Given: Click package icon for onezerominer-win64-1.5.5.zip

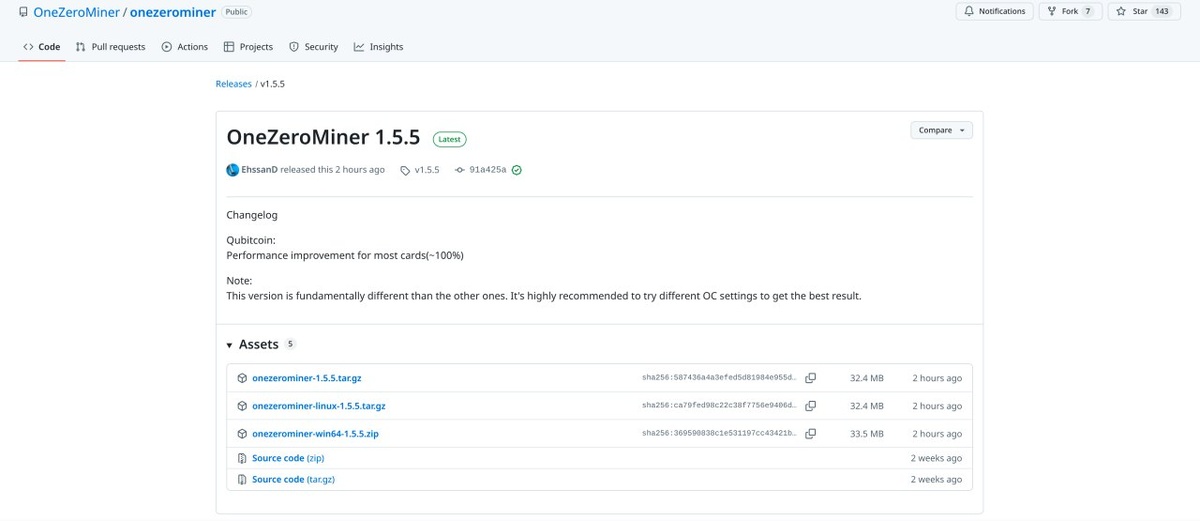Looking at the screenshot, I should 242,434.
